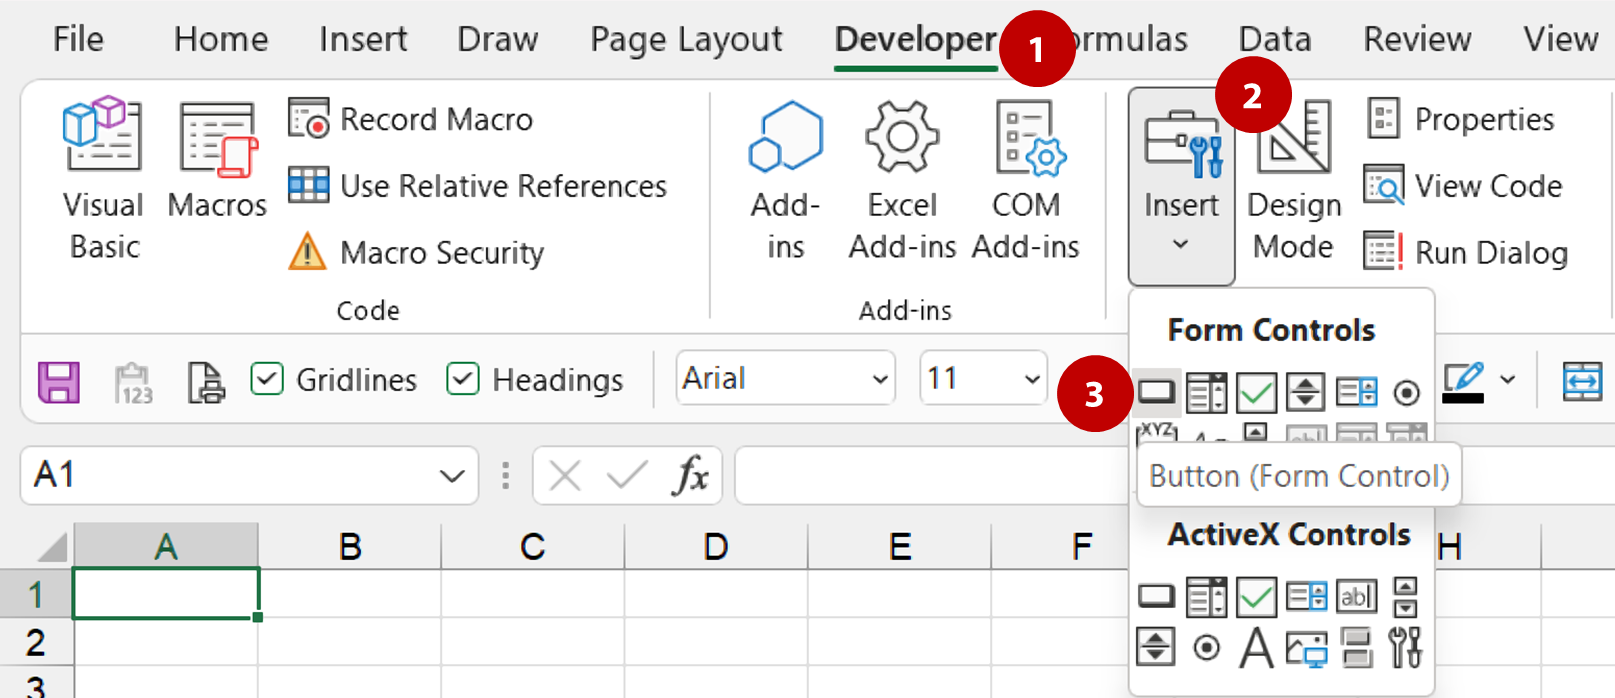Uncheck the Gridlines checkbox
Screen dimensions: 1615x698
click(x=267, y=380)
